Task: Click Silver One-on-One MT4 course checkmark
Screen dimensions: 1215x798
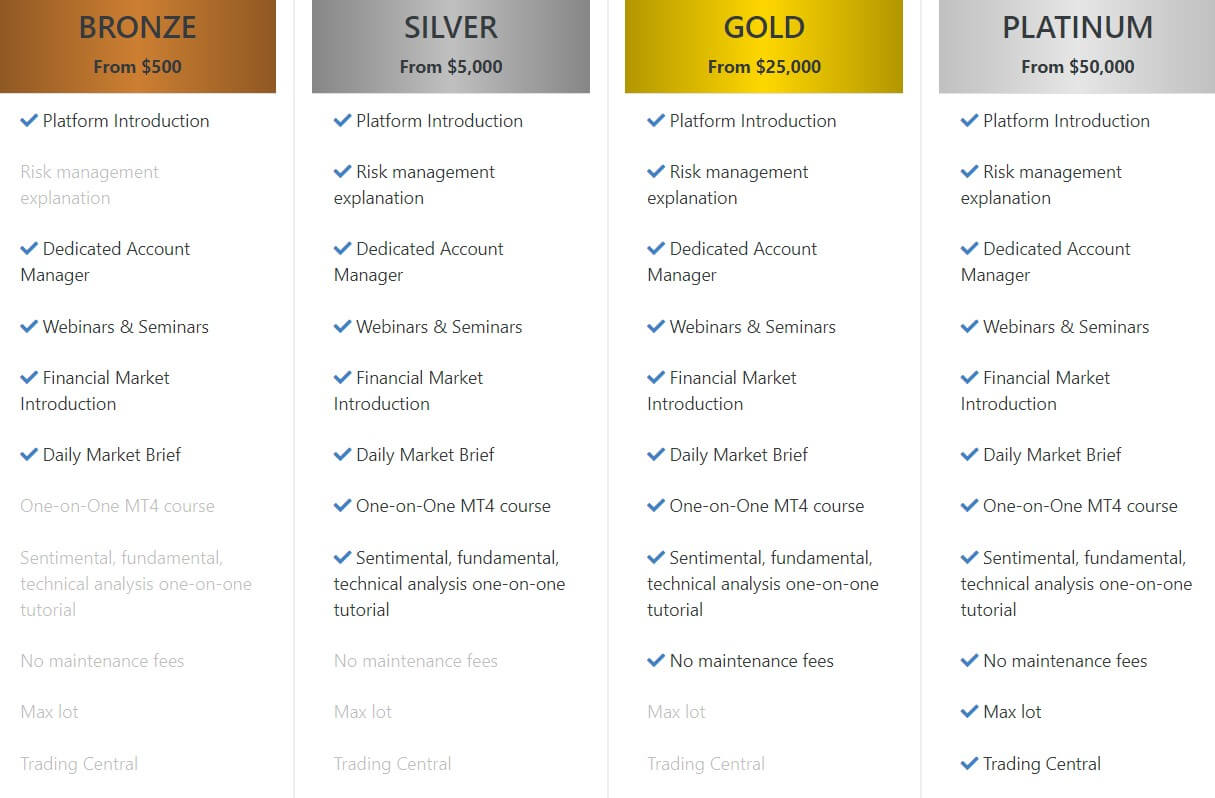Action: tap(342, 506)
